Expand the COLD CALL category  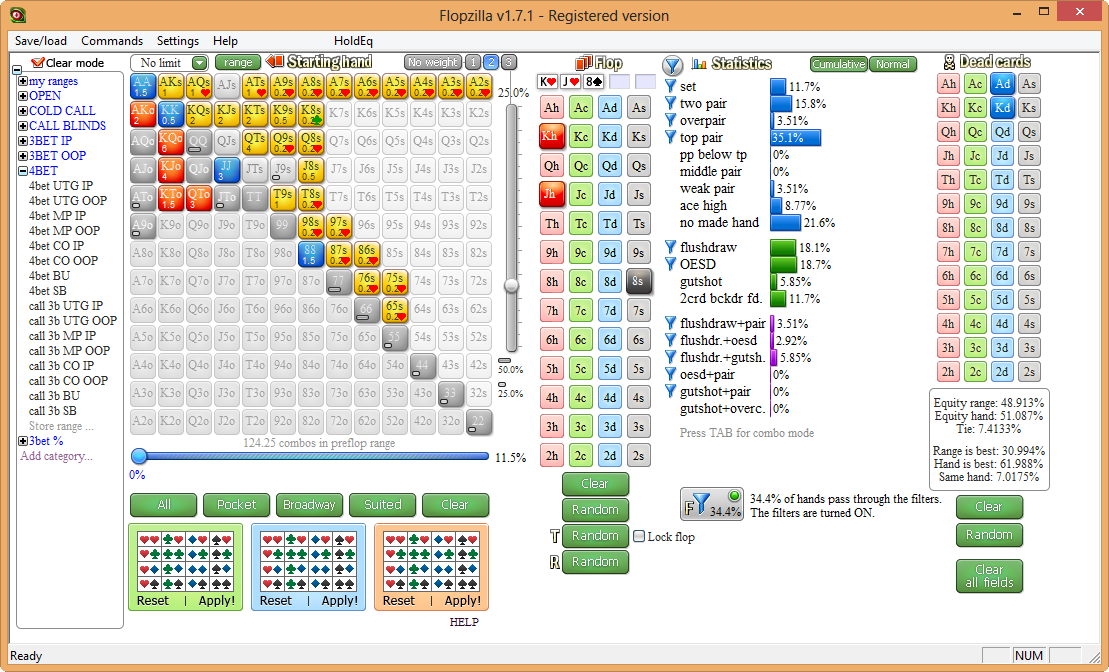[23, 111]
